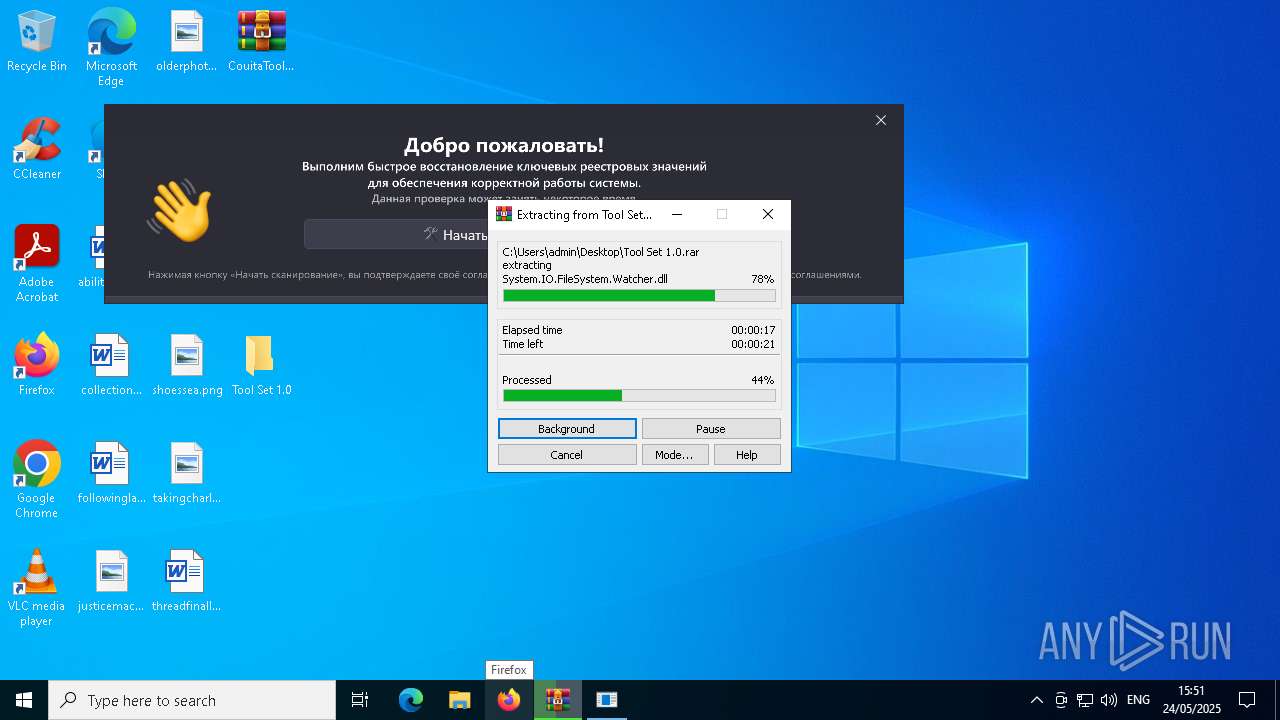Open File Explorer from the taskbar
The height and width of the screenshot is (720, 1280).
[460, 700]
